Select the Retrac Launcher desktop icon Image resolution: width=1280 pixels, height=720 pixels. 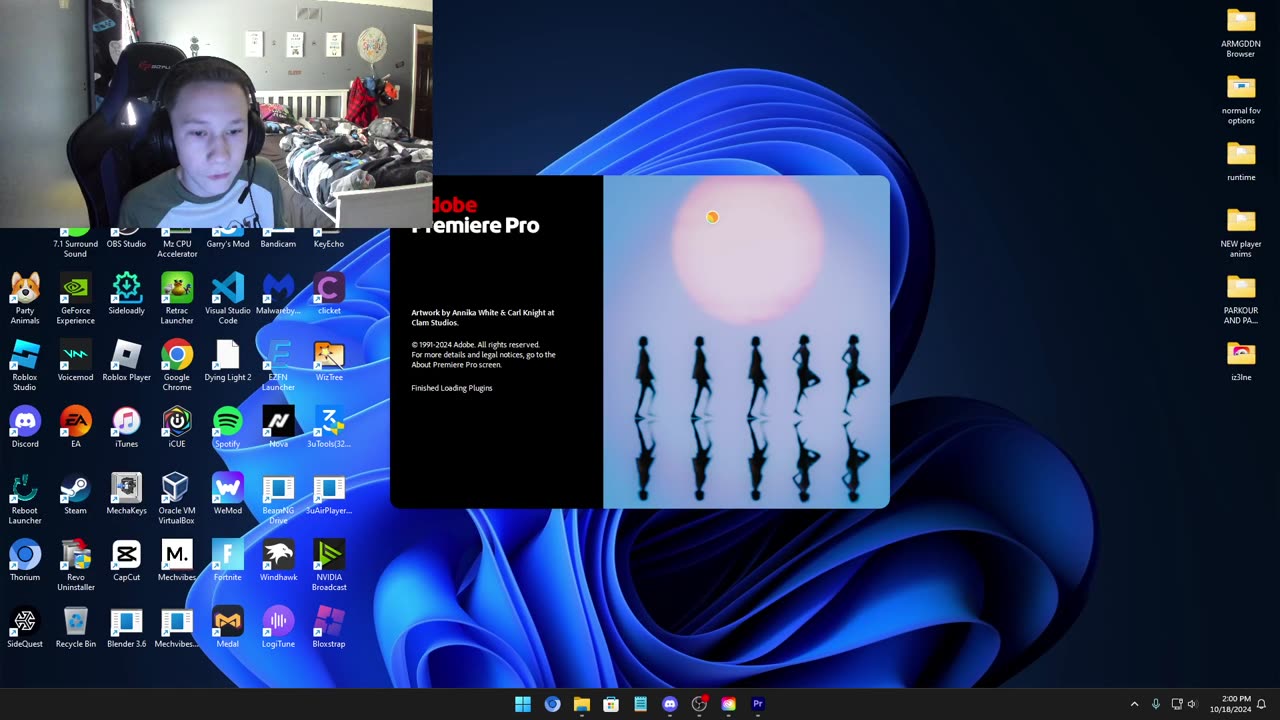(177, 298)
